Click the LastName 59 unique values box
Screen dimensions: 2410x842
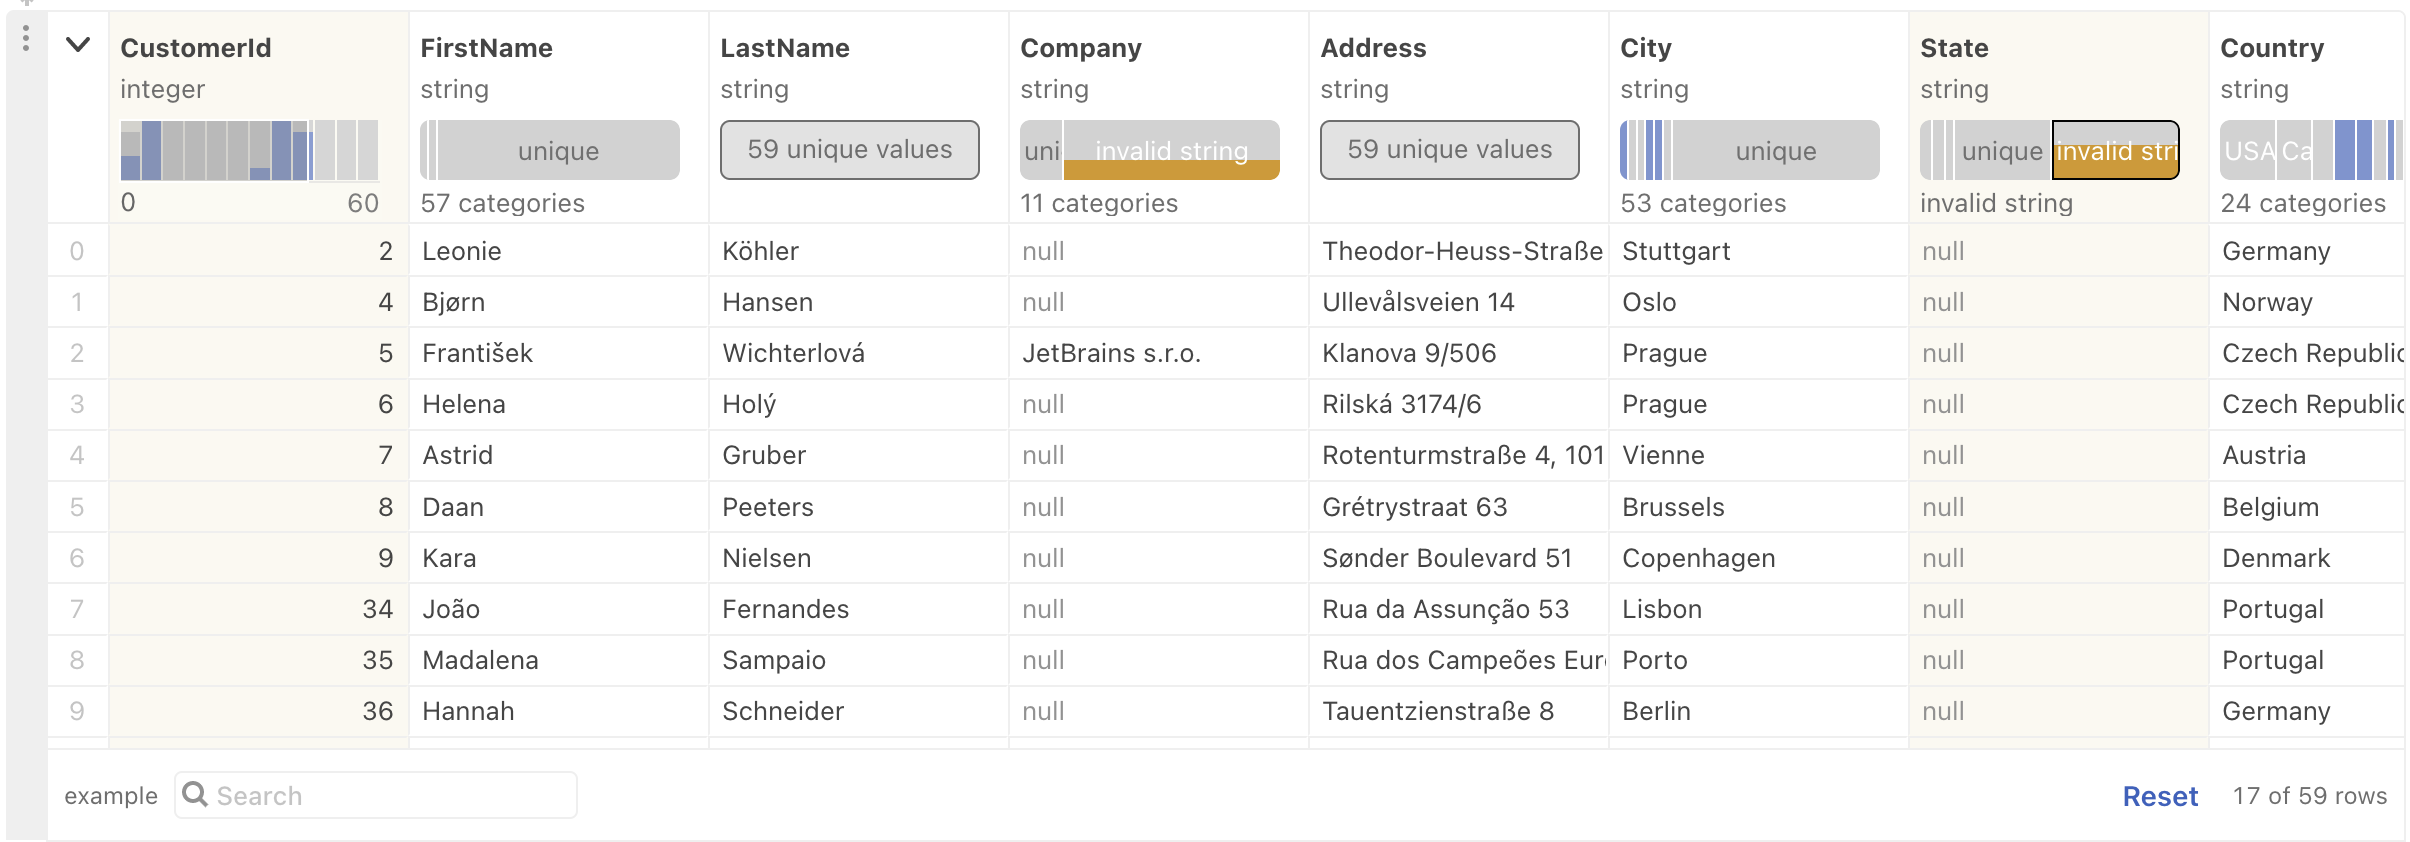pos(849,150)
